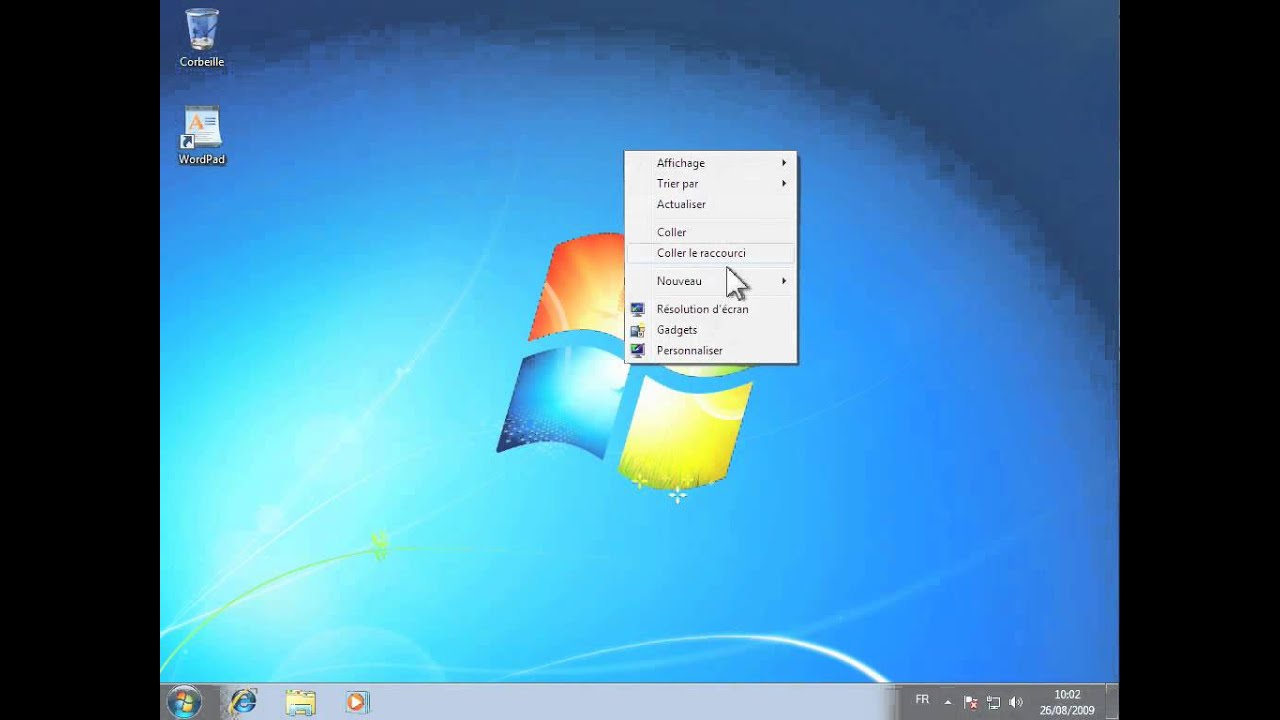The height and width of the screenshot is (720, 1280).
Task: Click the FR language indicator
Action: (922, 700)
